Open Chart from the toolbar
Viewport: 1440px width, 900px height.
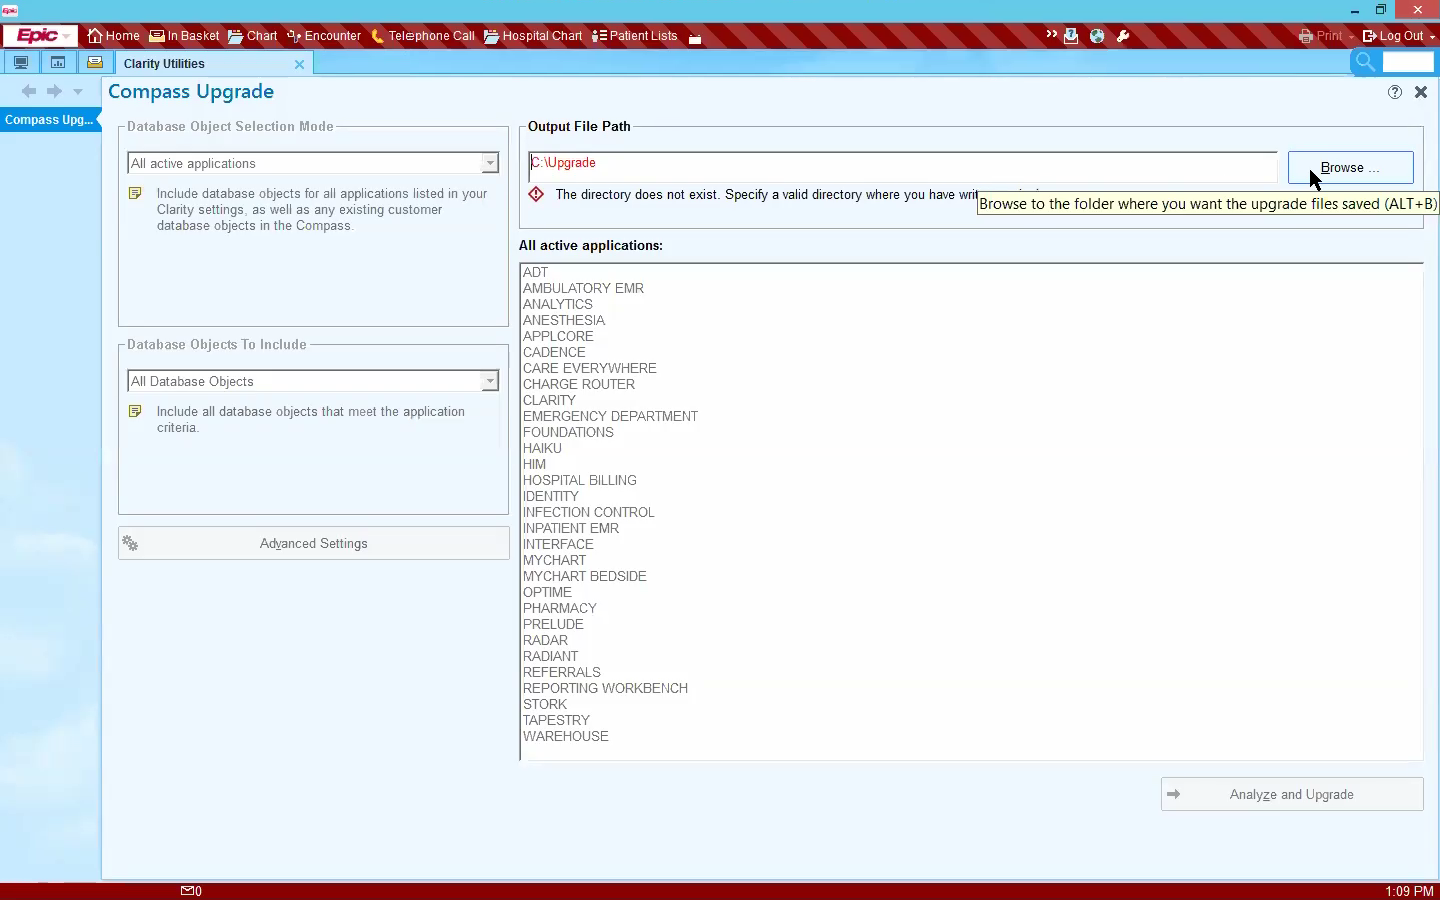click(252, 36)
